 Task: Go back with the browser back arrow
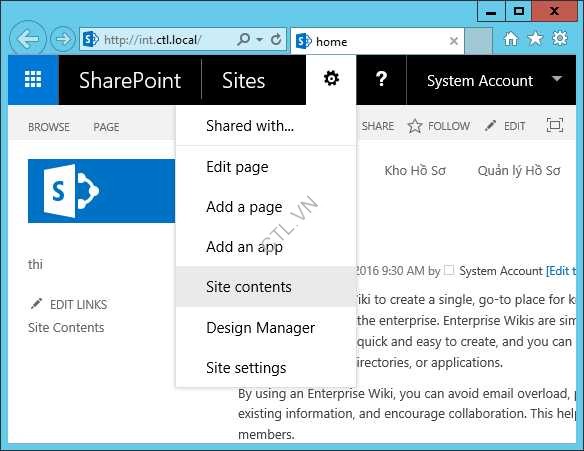tap(28, 39)
